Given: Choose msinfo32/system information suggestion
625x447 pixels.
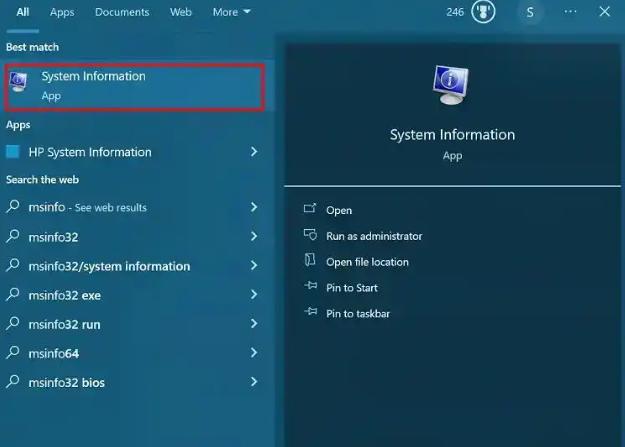Looking at the screenshot, I should pos(109,266).
